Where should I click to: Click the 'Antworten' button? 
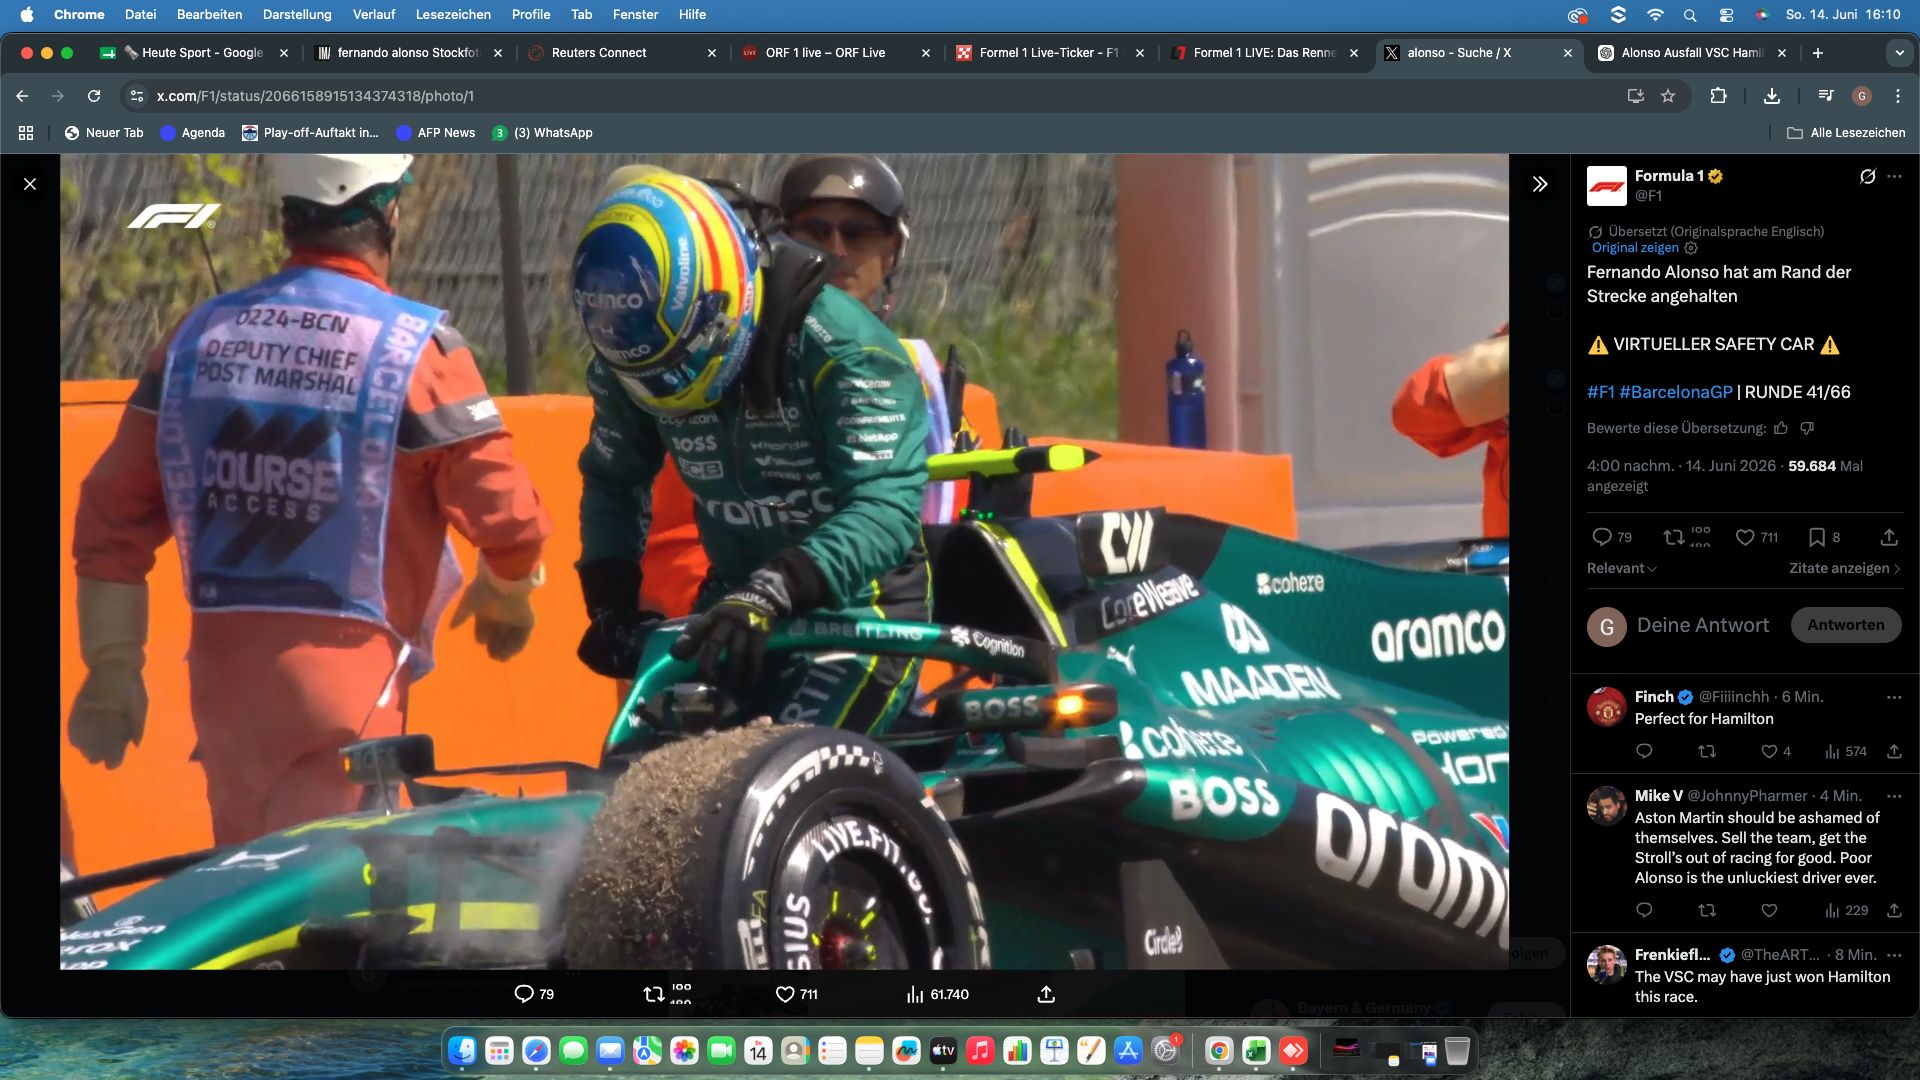coord(1846,625)
